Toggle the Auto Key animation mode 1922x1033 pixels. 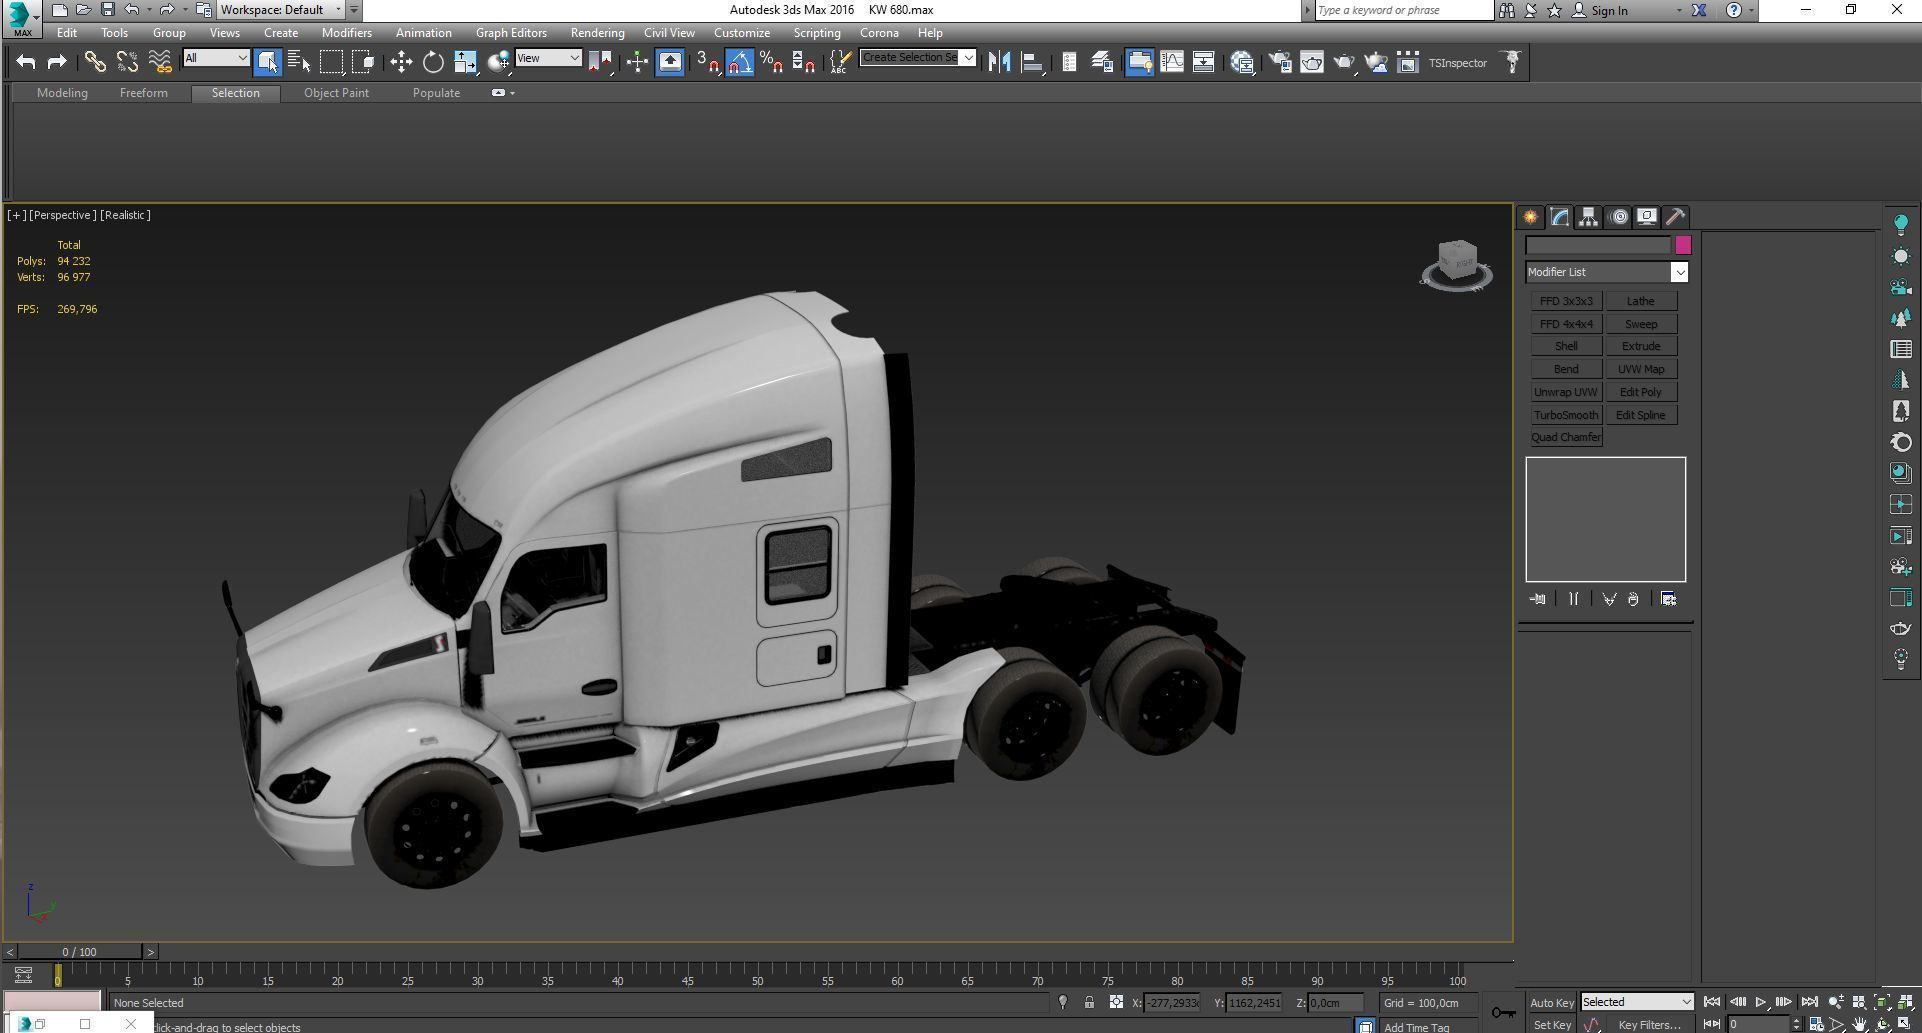tap(1552, 1003)
